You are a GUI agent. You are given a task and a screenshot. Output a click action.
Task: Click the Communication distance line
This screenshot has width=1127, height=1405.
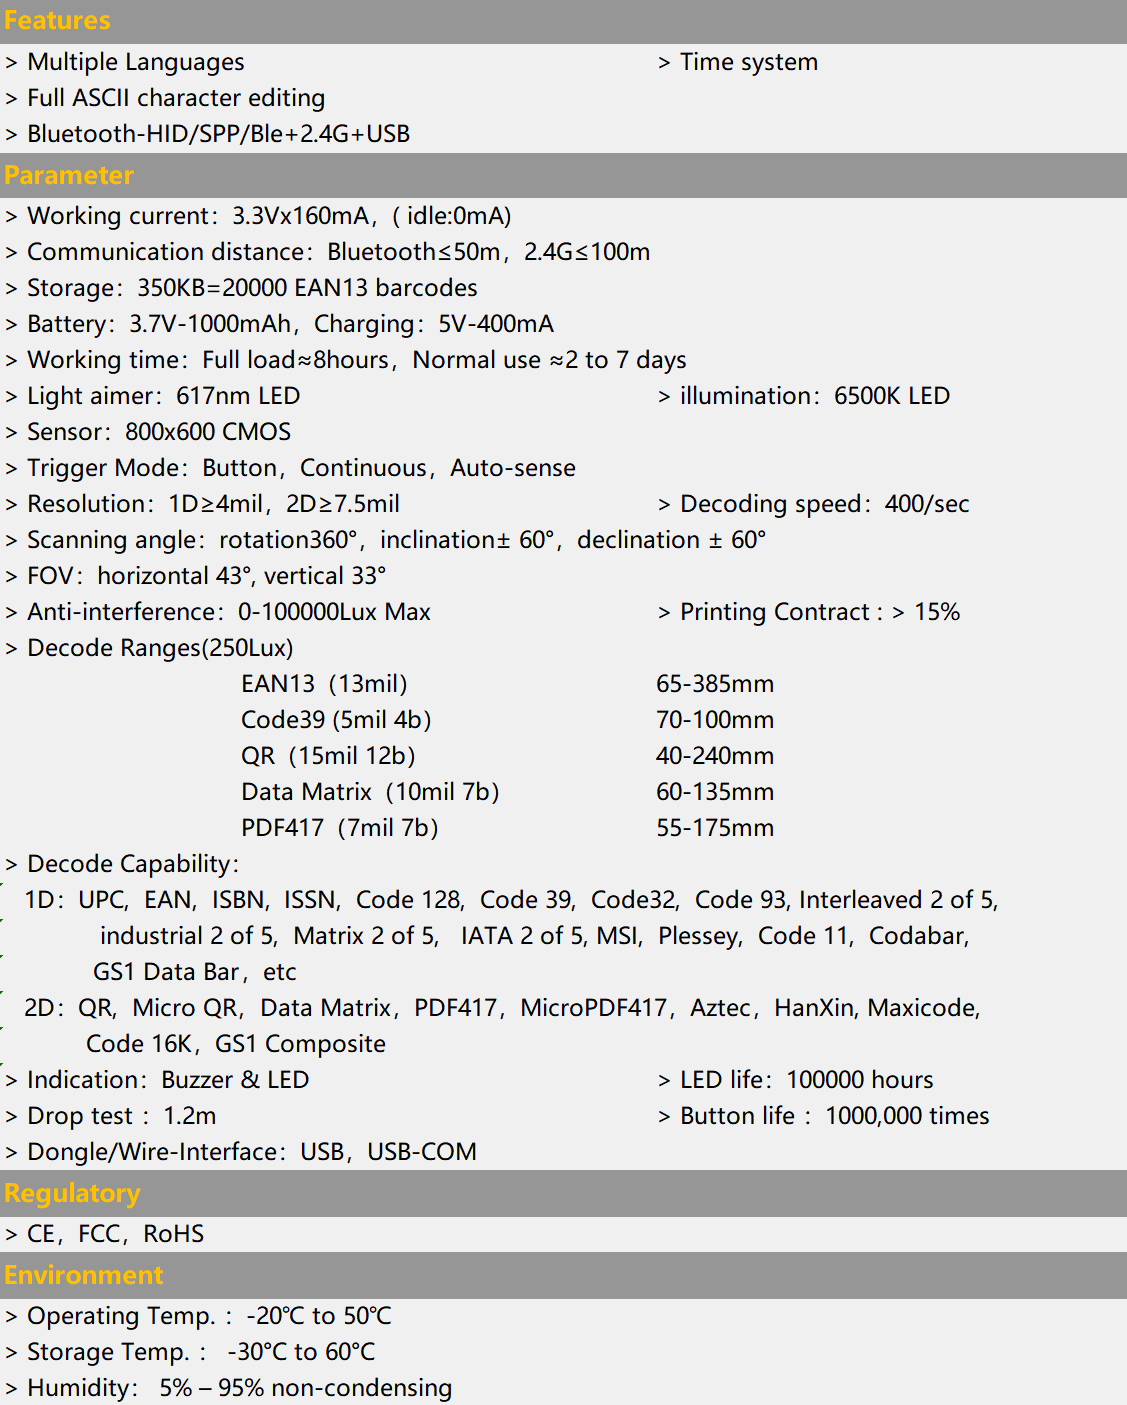[x=328, y=252]
